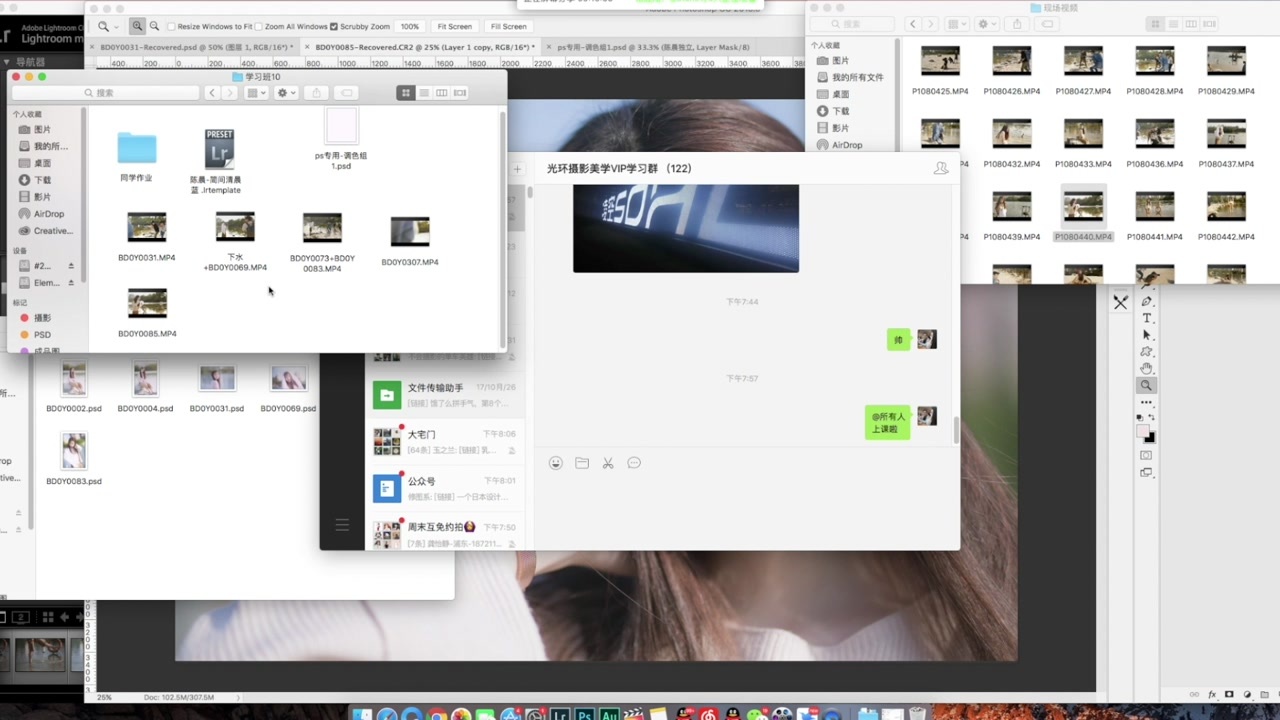Click the crossed tools panel icon

[1120, 302]
